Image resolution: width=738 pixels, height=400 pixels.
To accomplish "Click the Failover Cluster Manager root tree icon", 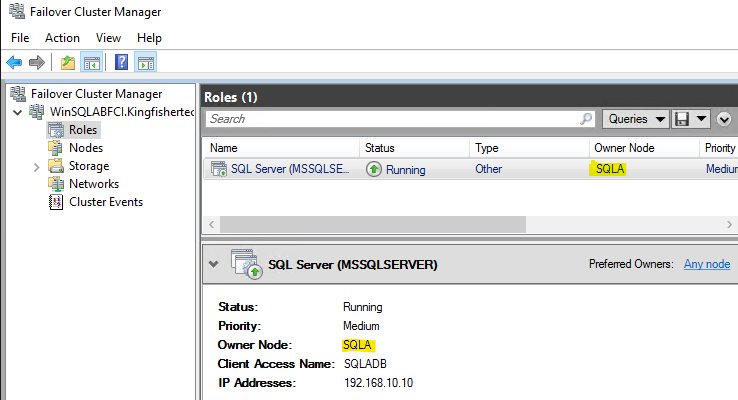I will [18, 94].
